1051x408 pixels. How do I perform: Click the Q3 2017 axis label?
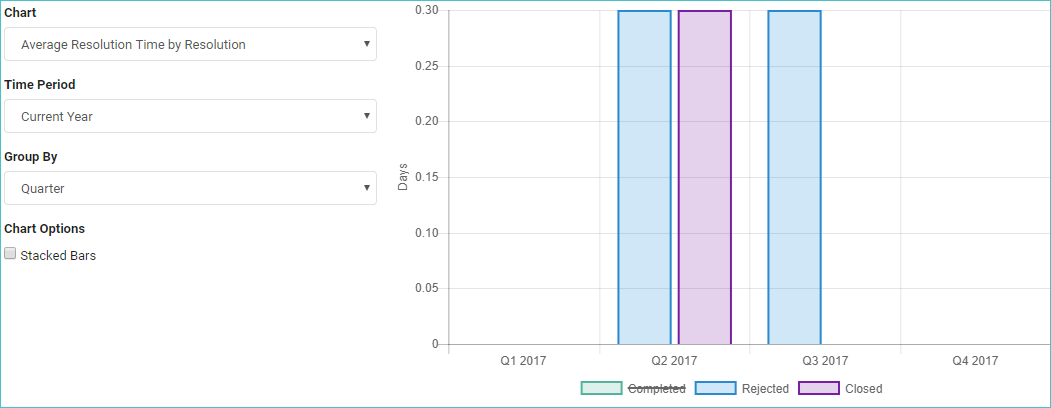[x=825, y=361]
